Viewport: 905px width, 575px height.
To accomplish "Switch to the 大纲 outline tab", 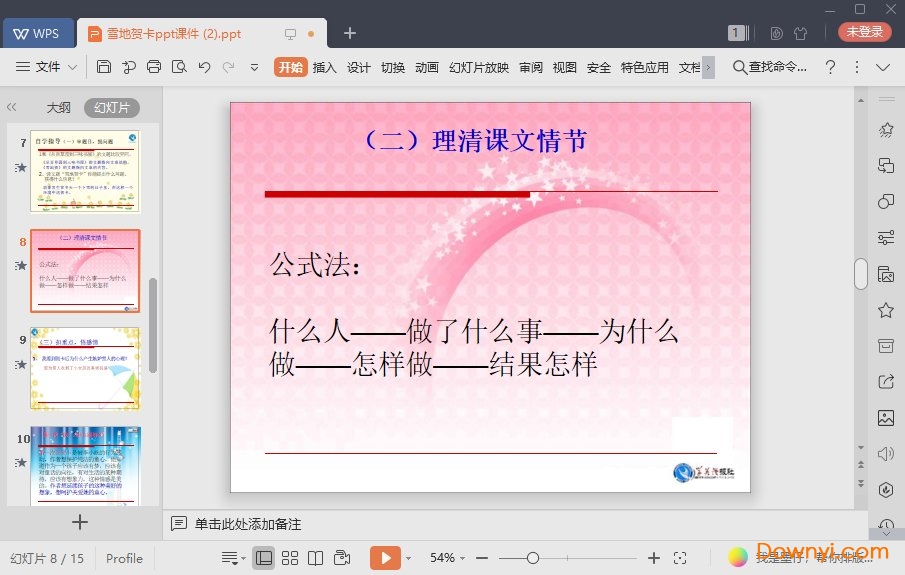I will (58, 107).
